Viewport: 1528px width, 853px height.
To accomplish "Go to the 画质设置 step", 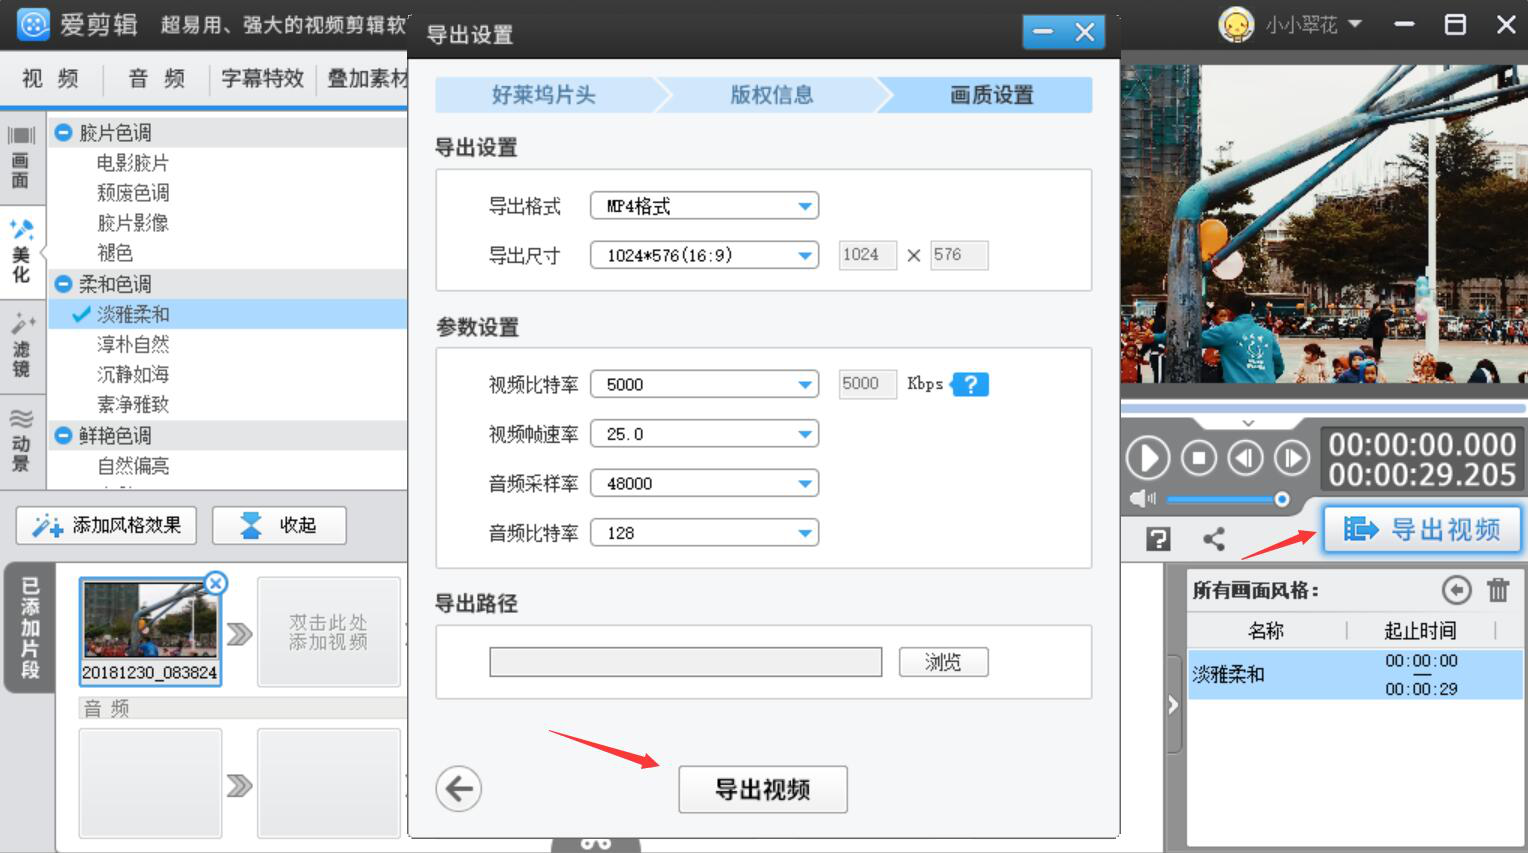I will coord(991,95).
